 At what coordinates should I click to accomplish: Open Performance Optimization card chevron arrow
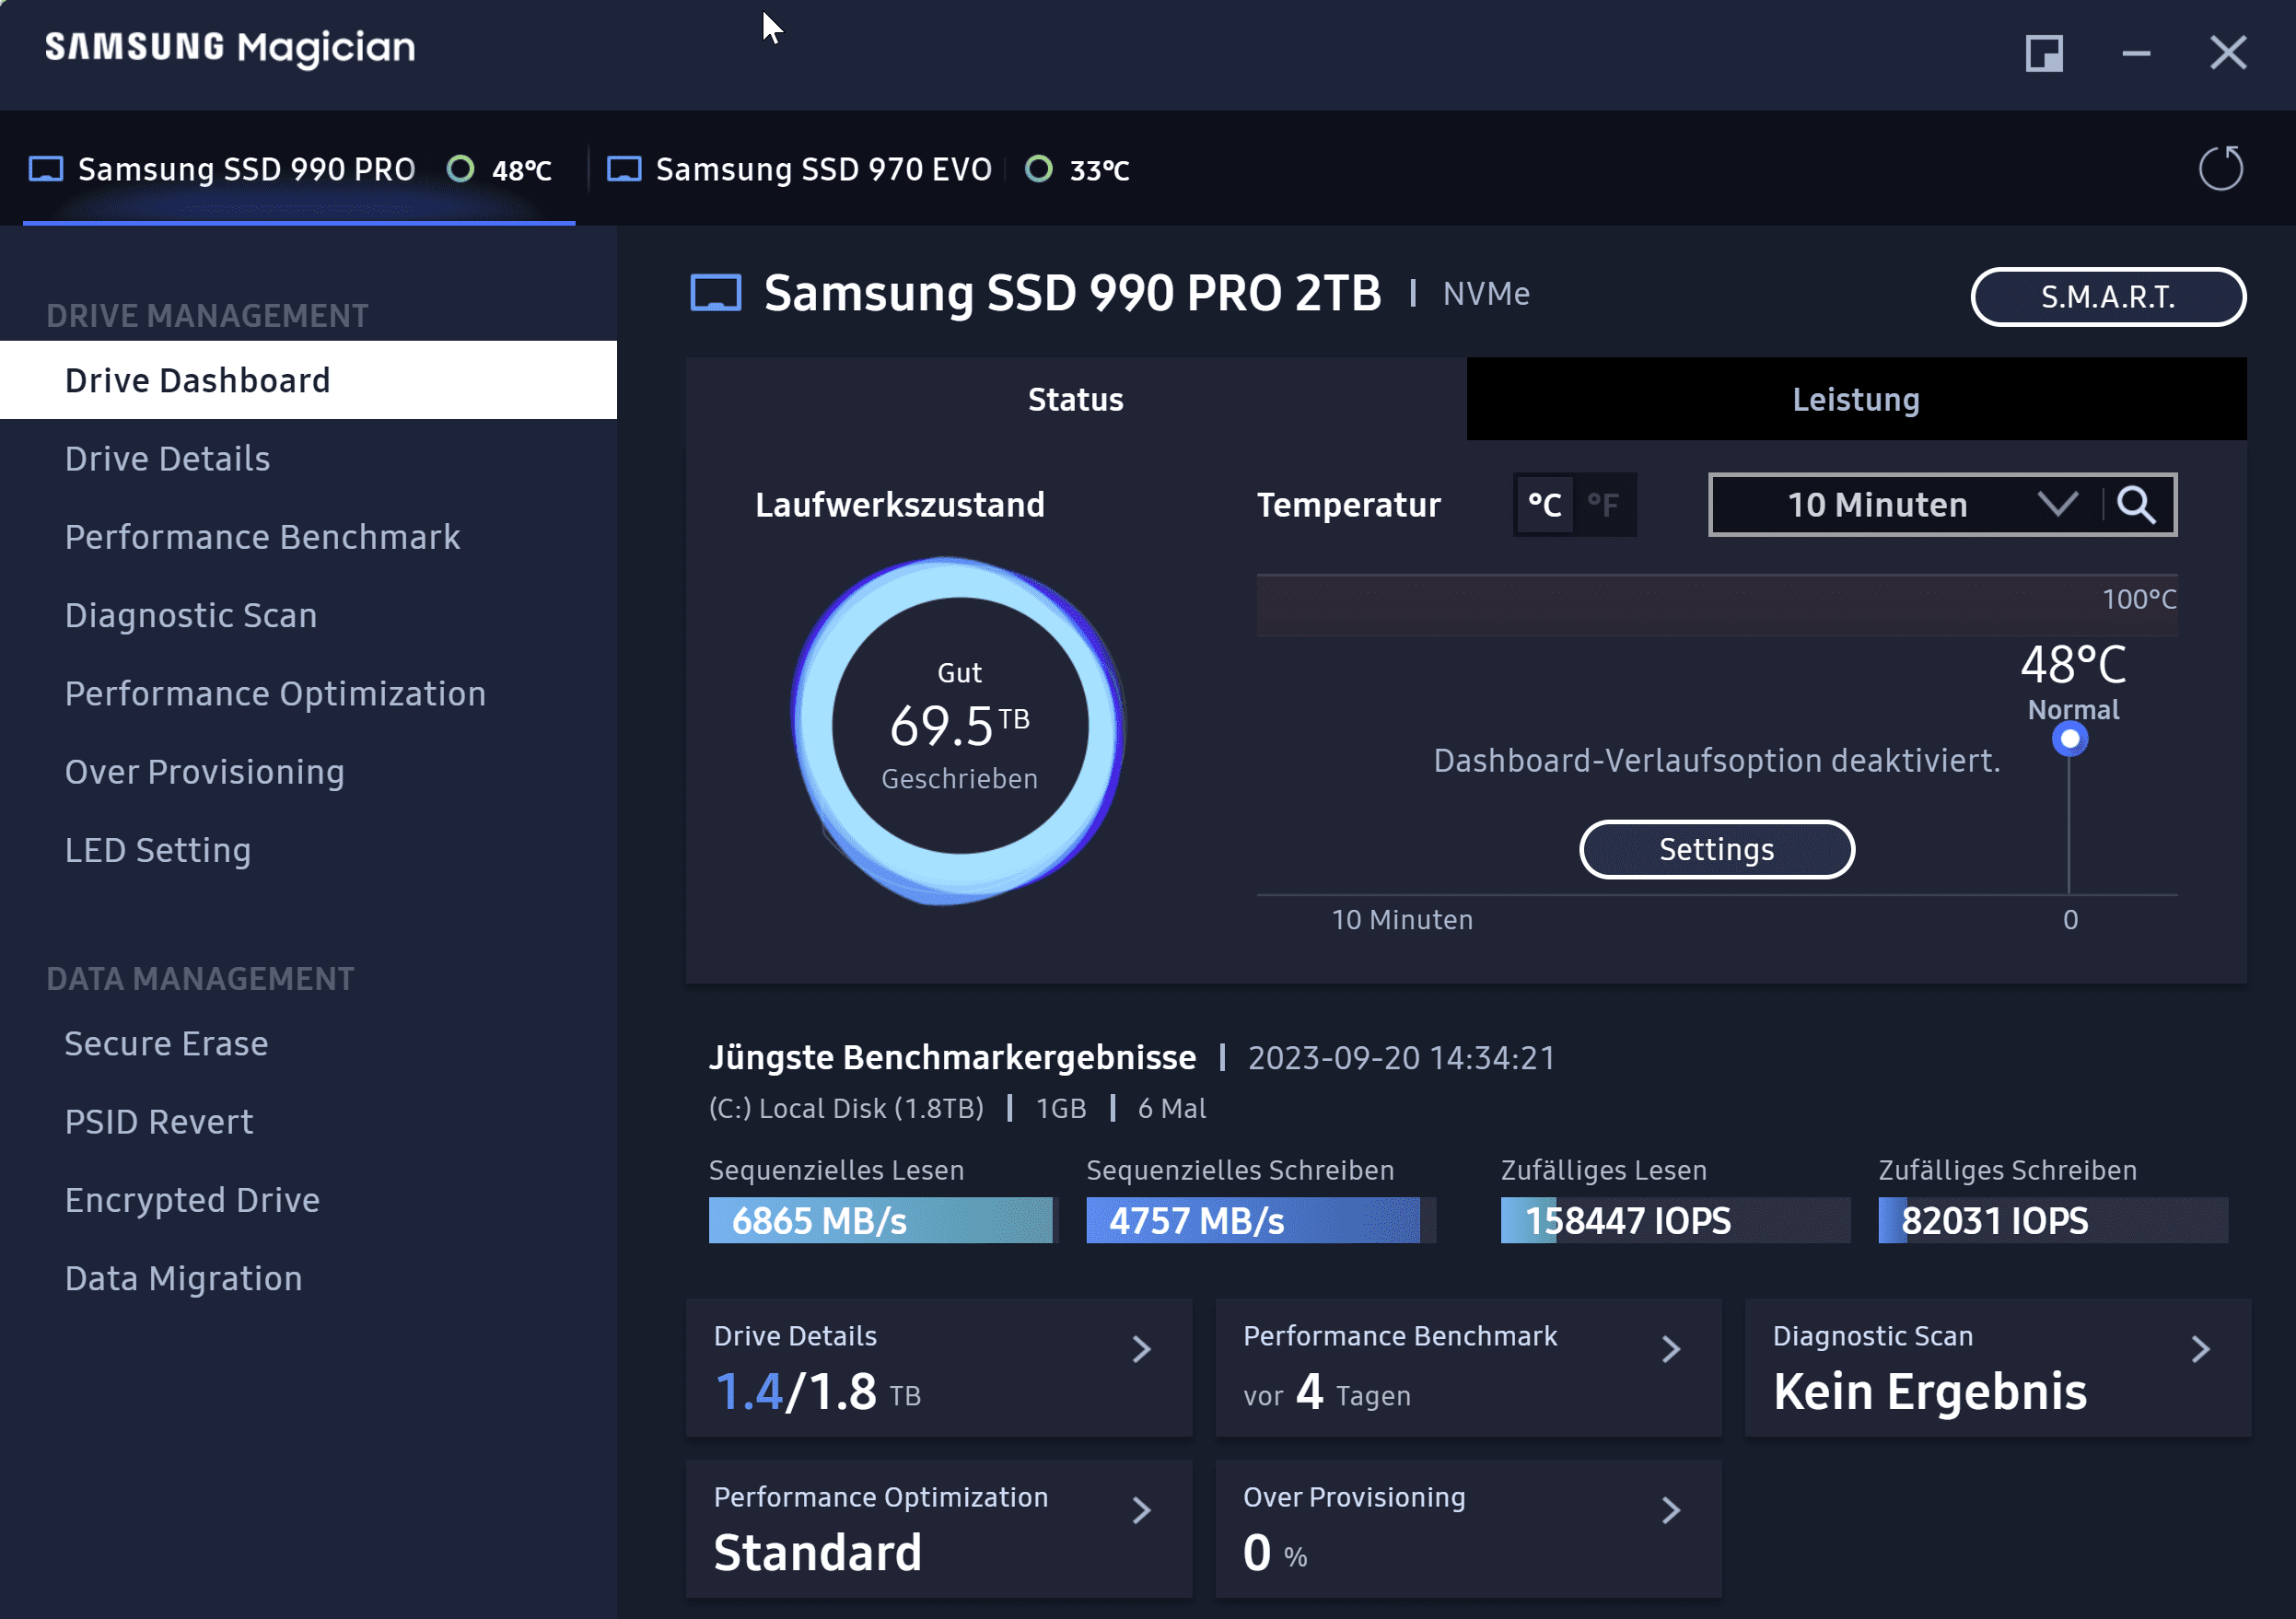pos(1142,1510)
